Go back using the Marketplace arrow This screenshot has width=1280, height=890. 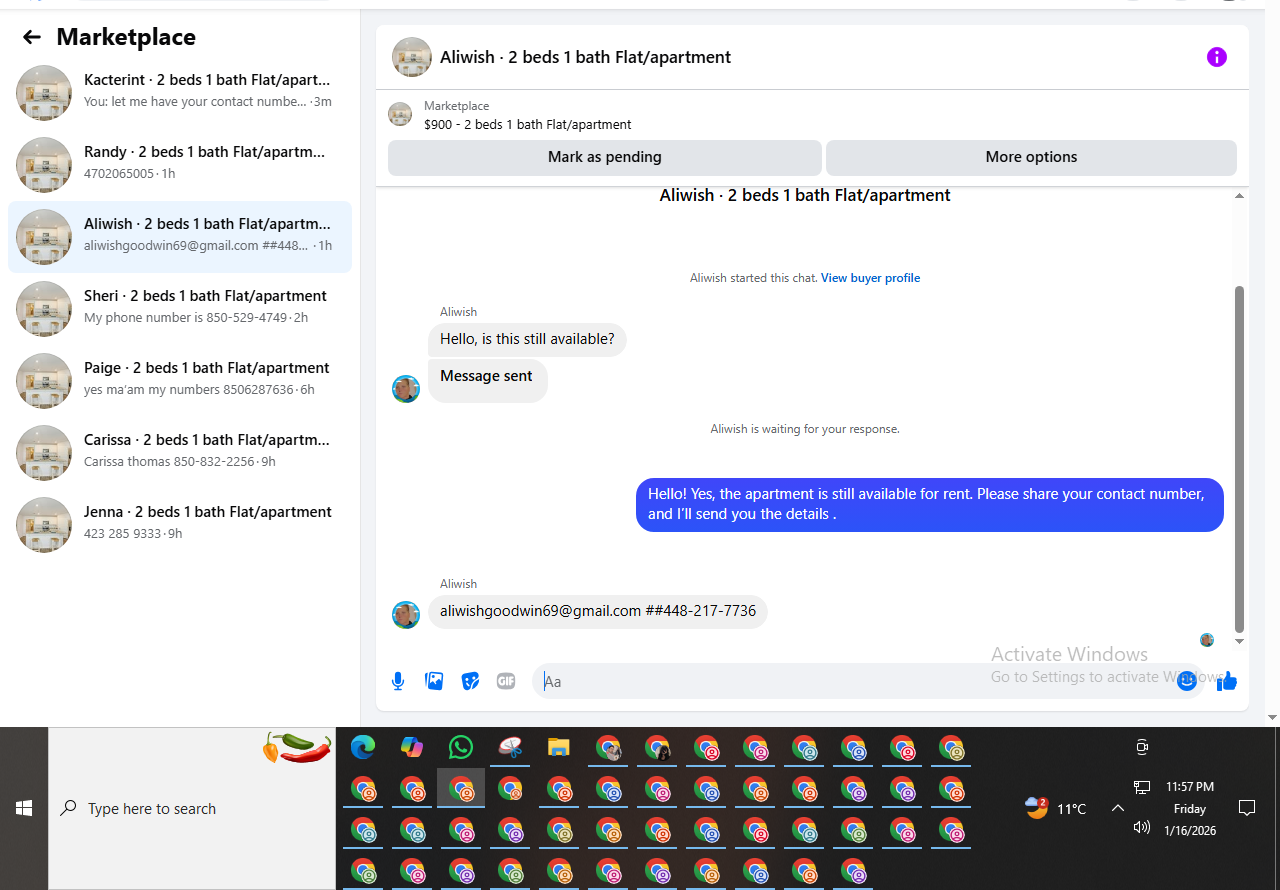(32, 37)
